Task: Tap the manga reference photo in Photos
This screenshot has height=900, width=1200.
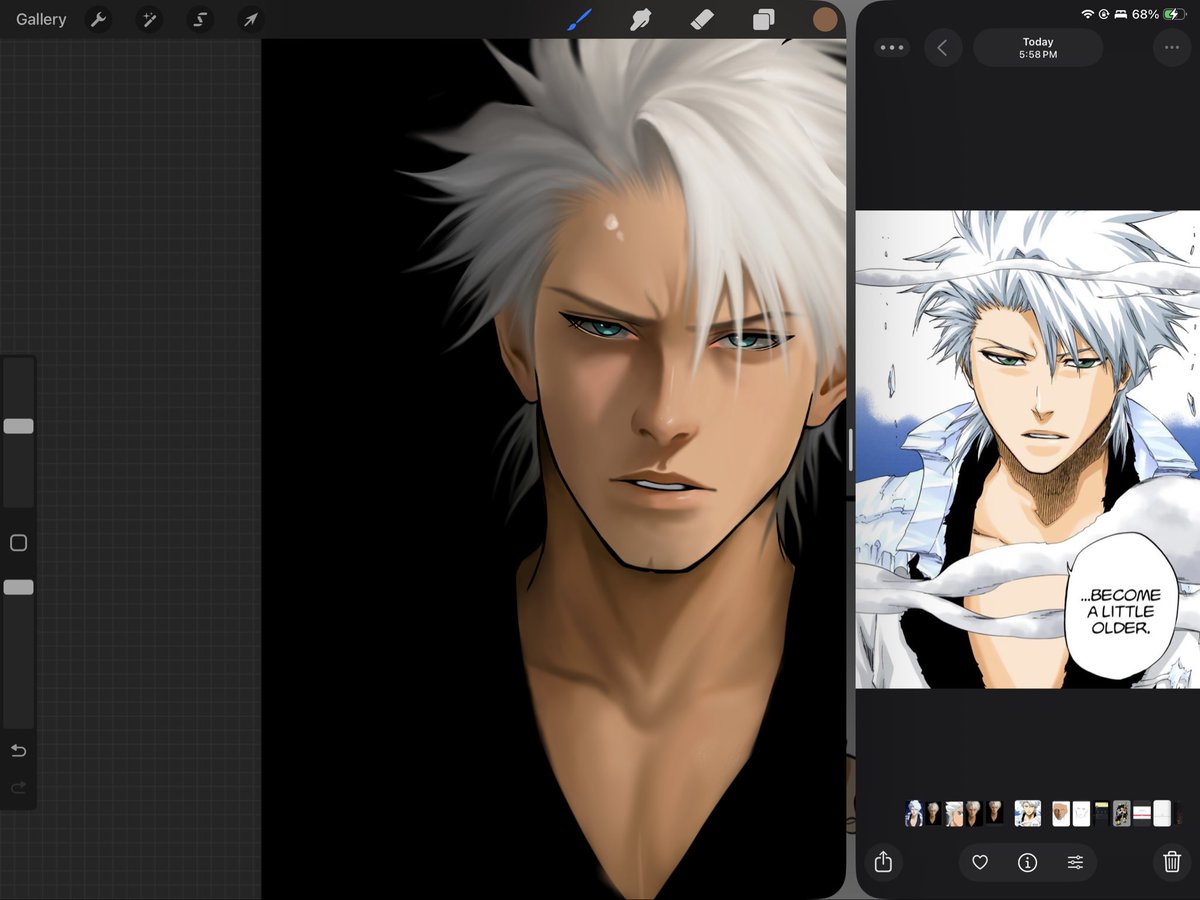Action: tap(1028, 449)
